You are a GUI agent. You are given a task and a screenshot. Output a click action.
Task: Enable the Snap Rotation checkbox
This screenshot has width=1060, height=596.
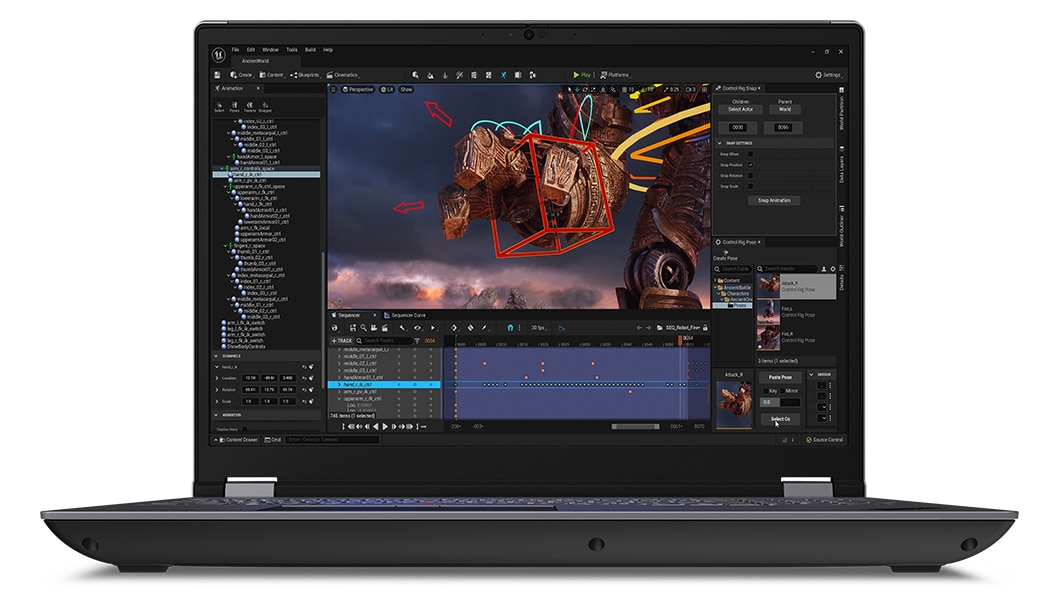pos(750,174)
